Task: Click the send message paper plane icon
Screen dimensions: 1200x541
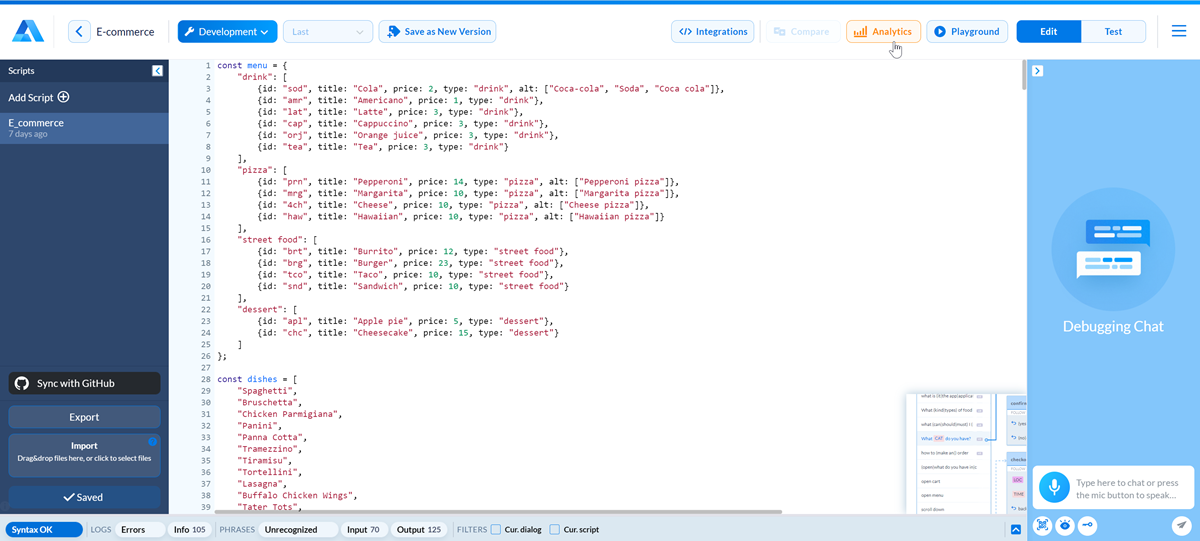Action: point(1181,525)
